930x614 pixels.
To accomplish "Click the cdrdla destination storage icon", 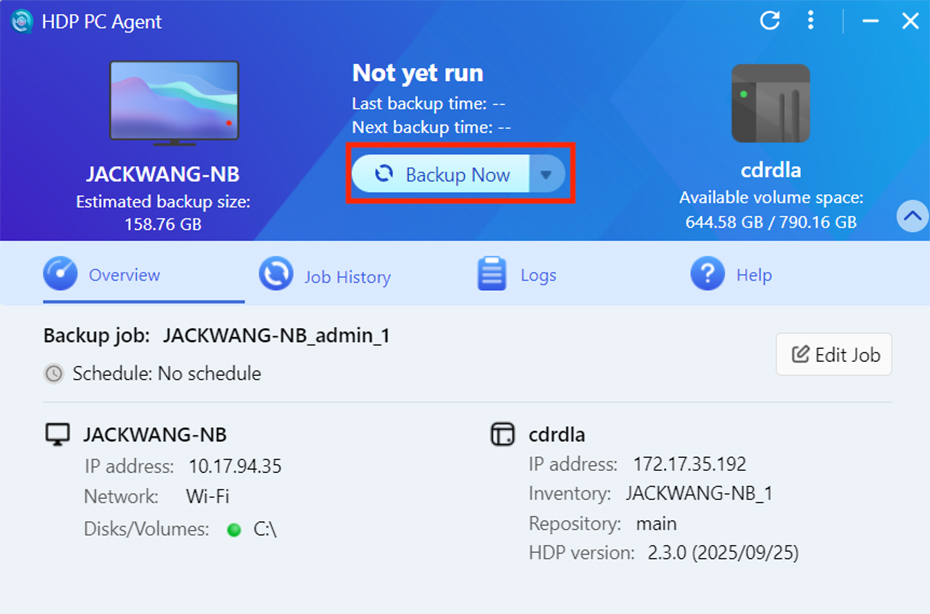I will 502,435.
